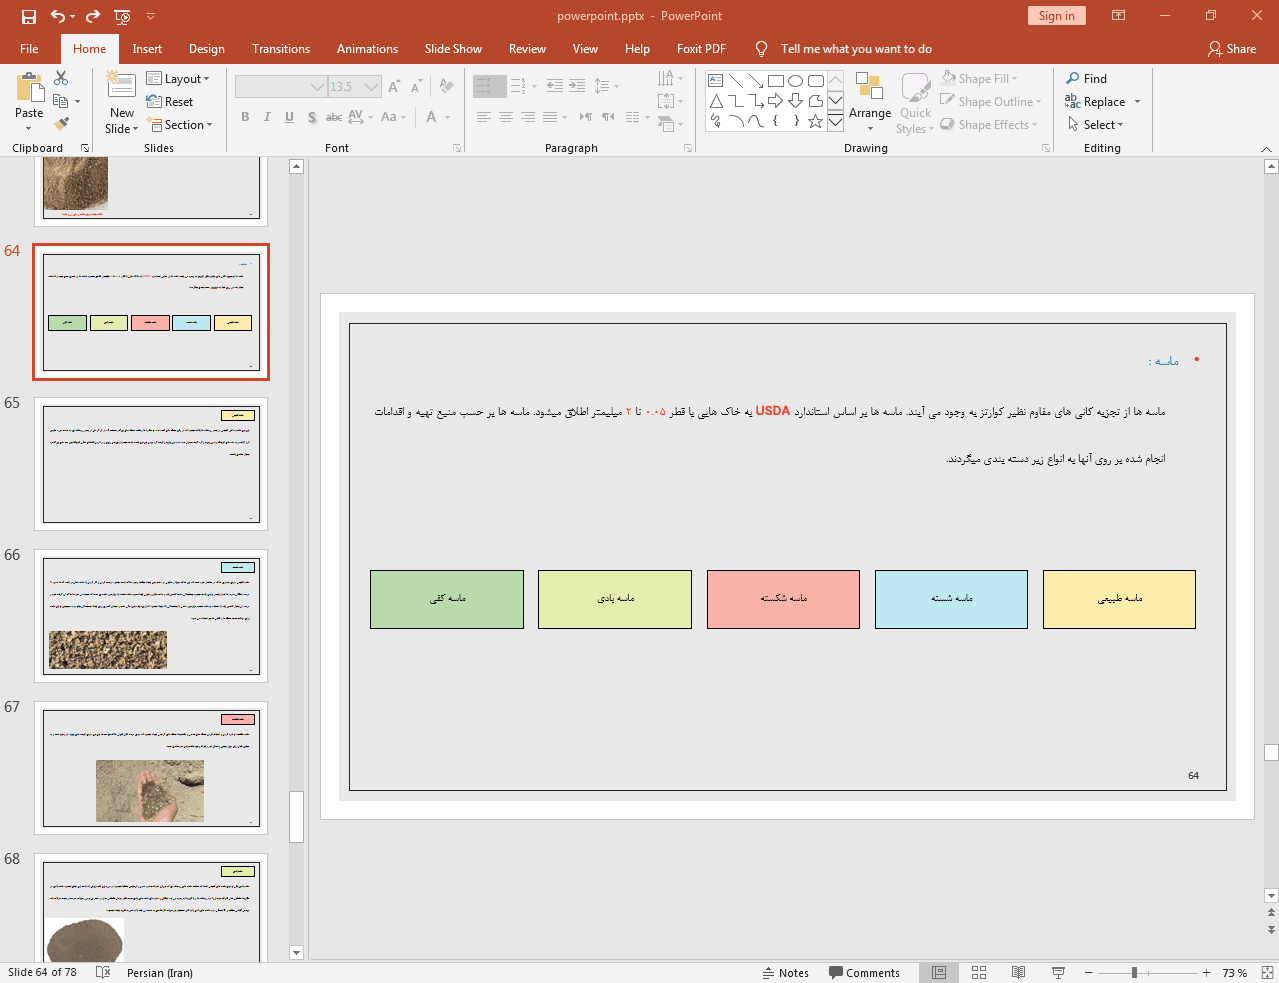Fit slide to current window icon
The width and height of the screenshot is (1279, 983).
click(1267, 972)
